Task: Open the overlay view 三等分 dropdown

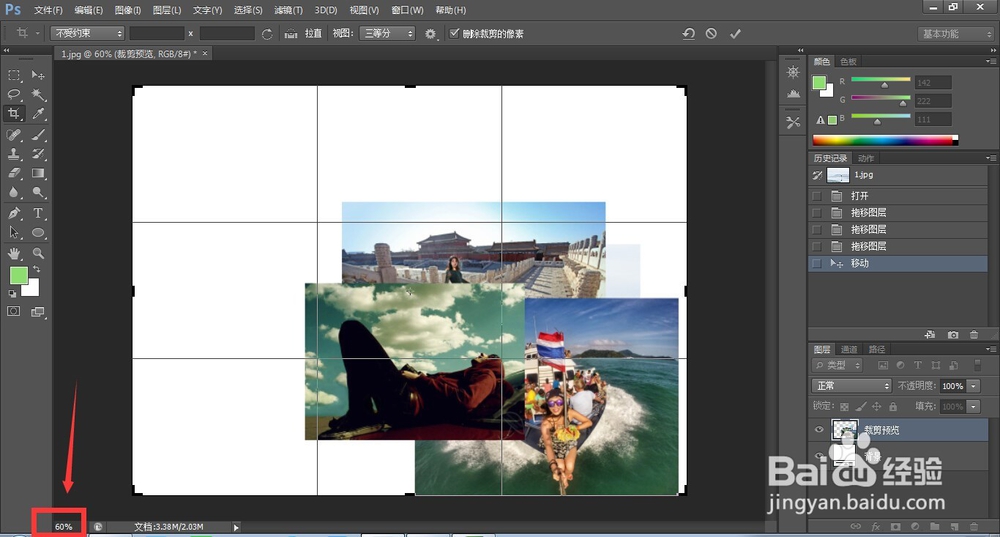Action: (387, 33)
